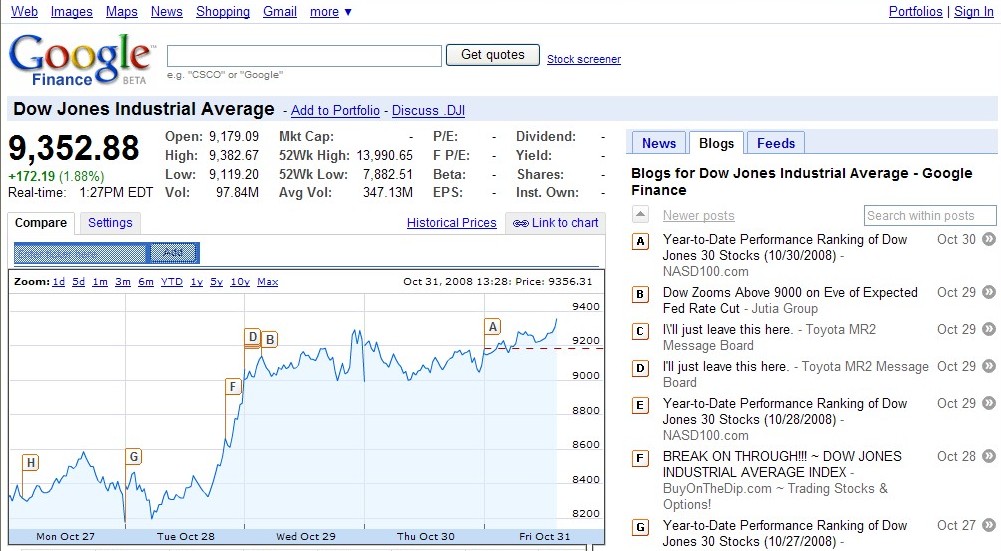This screenshot has width=1001, height=551.
Task: Set chart zoom to 1d
Action: tap(59, 282)
